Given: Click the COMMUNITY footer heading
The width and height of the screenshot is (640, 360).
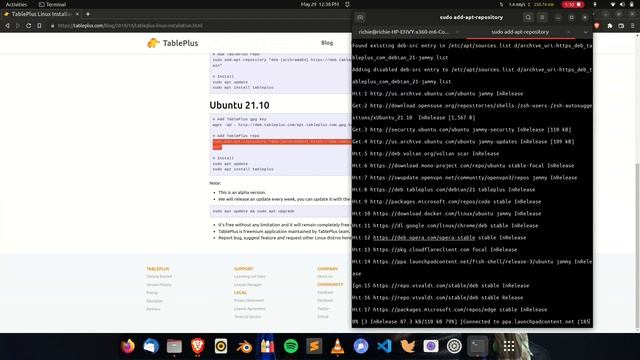Looking at the screenshot, I should pyautogui.click(x=330, y=284).
